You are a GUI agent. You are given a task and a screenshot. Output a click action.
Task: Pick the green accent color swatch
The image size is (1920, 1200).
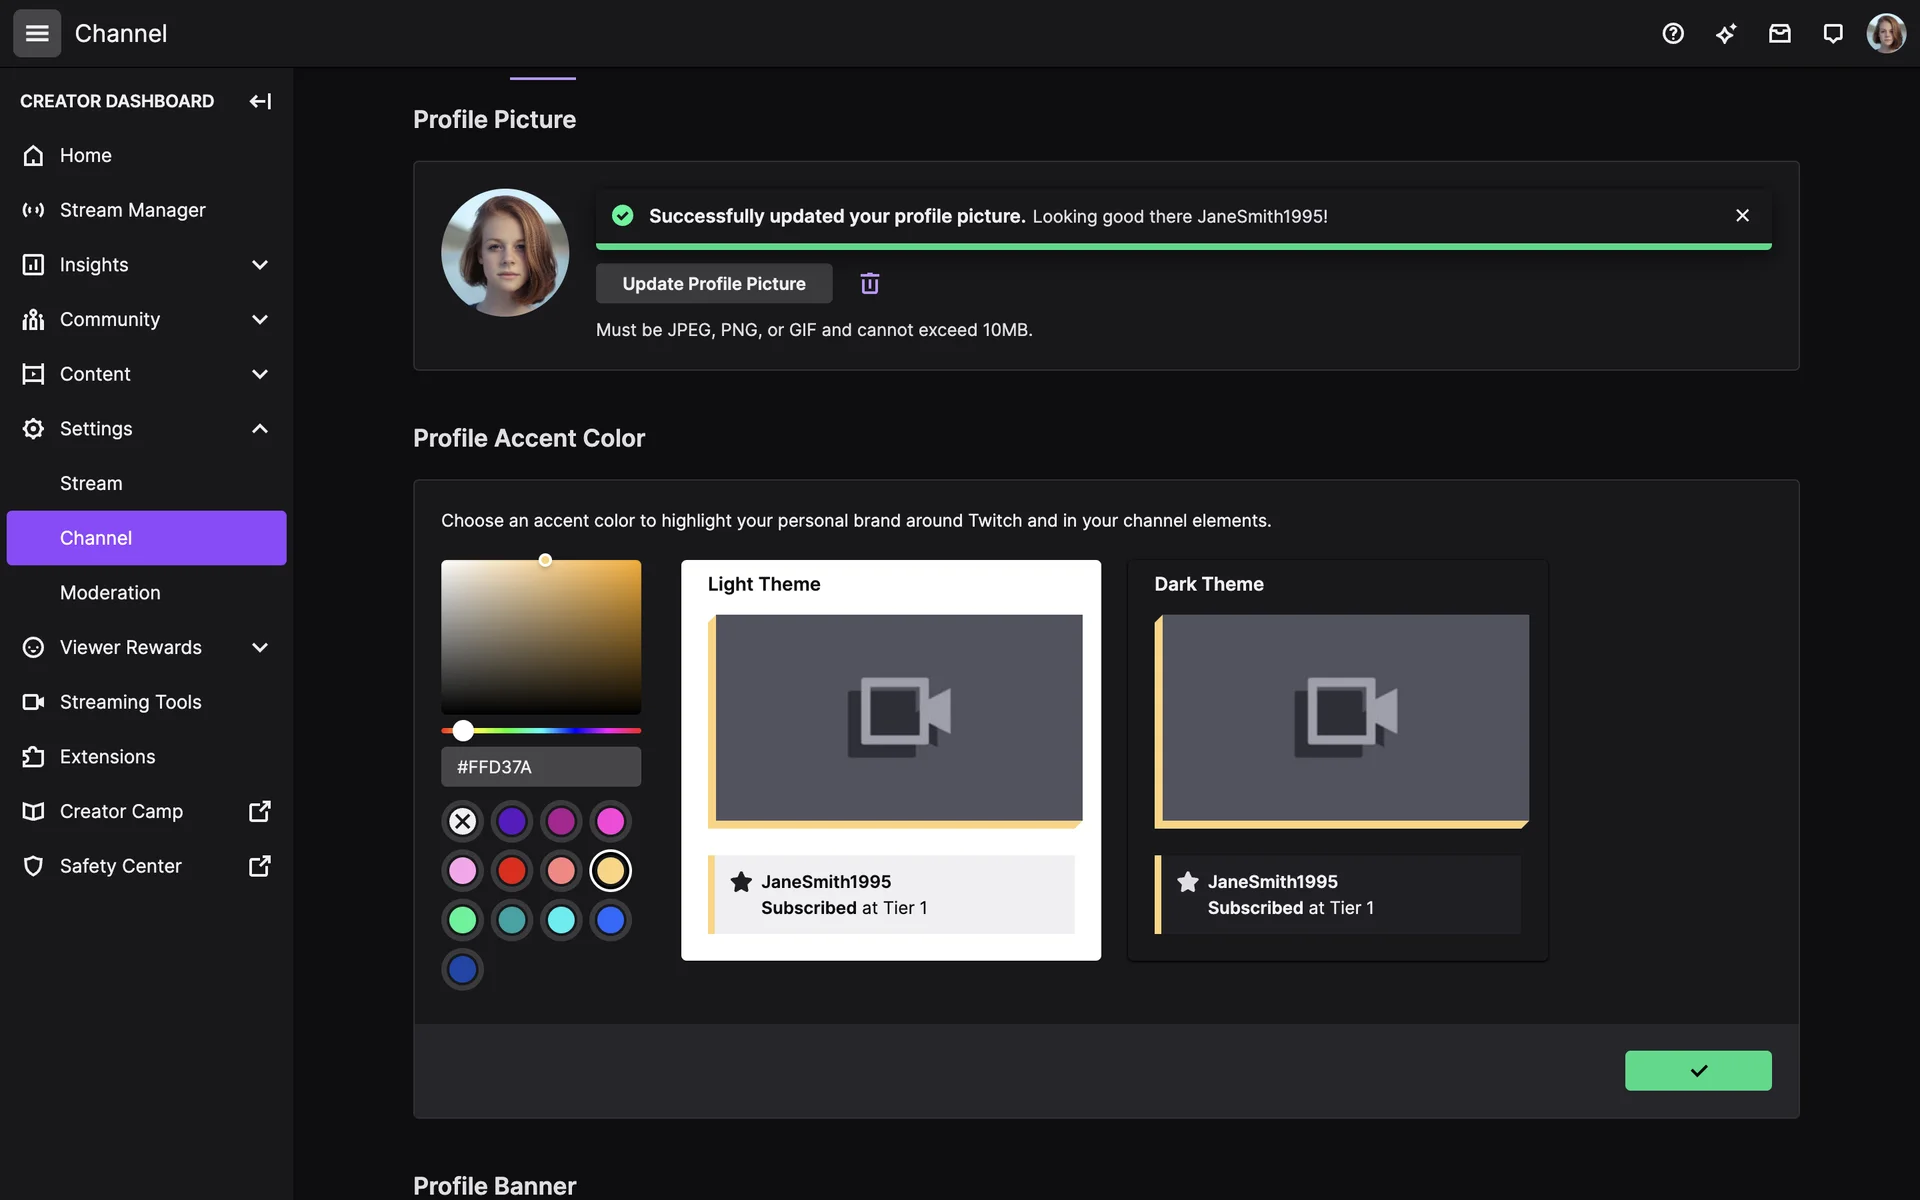point(462,920)
